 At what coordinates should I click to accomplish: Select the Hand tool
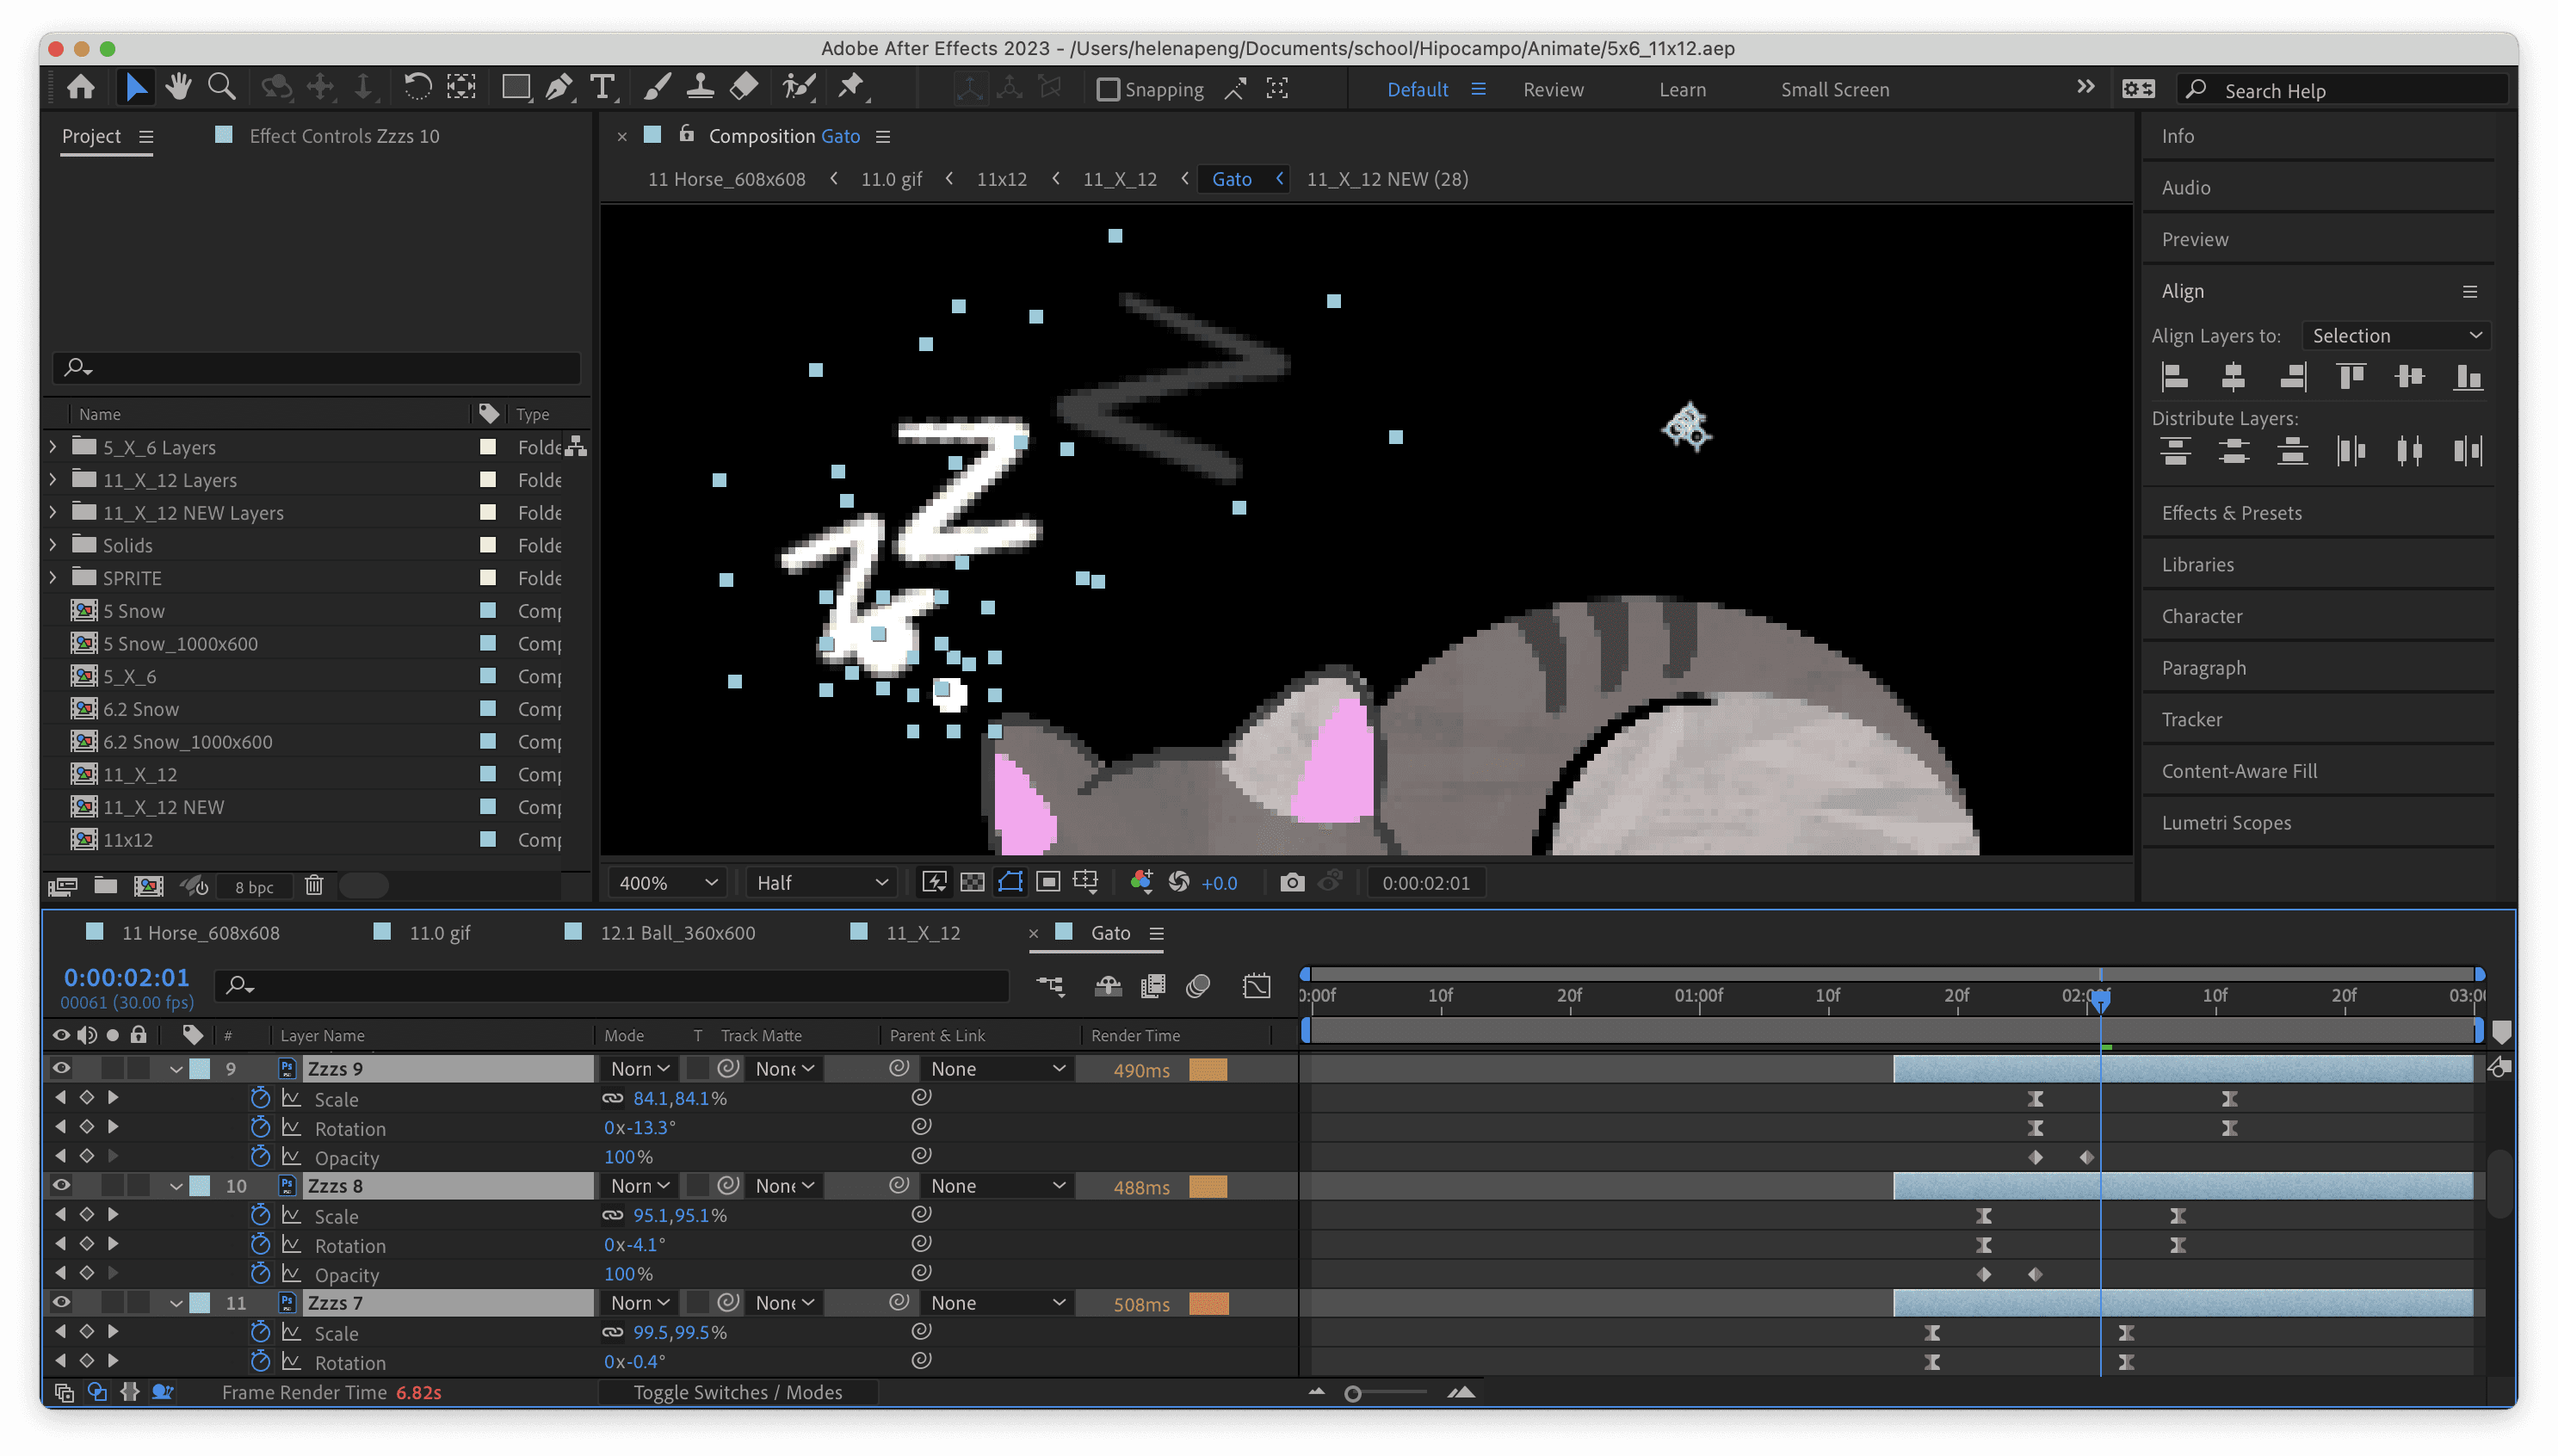click(x=179, y=88)
